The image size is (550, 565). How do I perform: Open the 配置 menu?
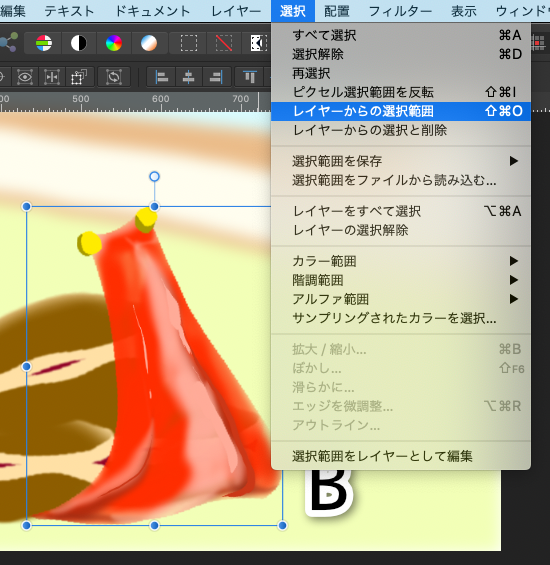click(x=337, y=11)
